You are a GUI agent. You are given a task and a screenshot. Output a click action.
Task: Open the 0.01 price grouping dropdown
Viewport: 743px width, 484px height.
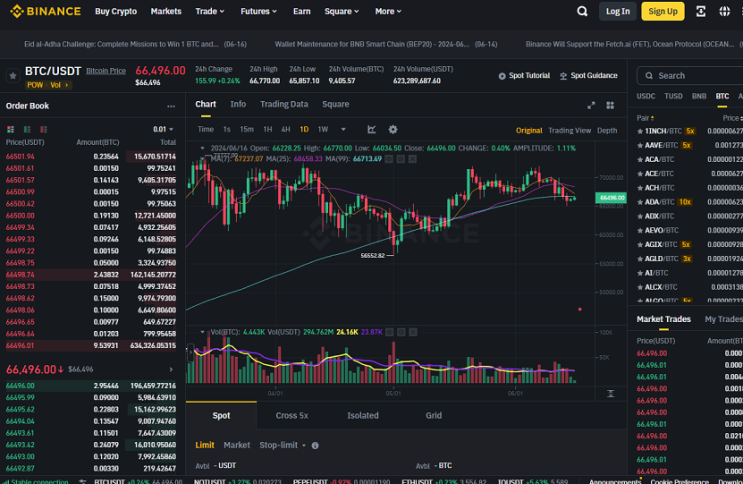[x=163, y=129]
